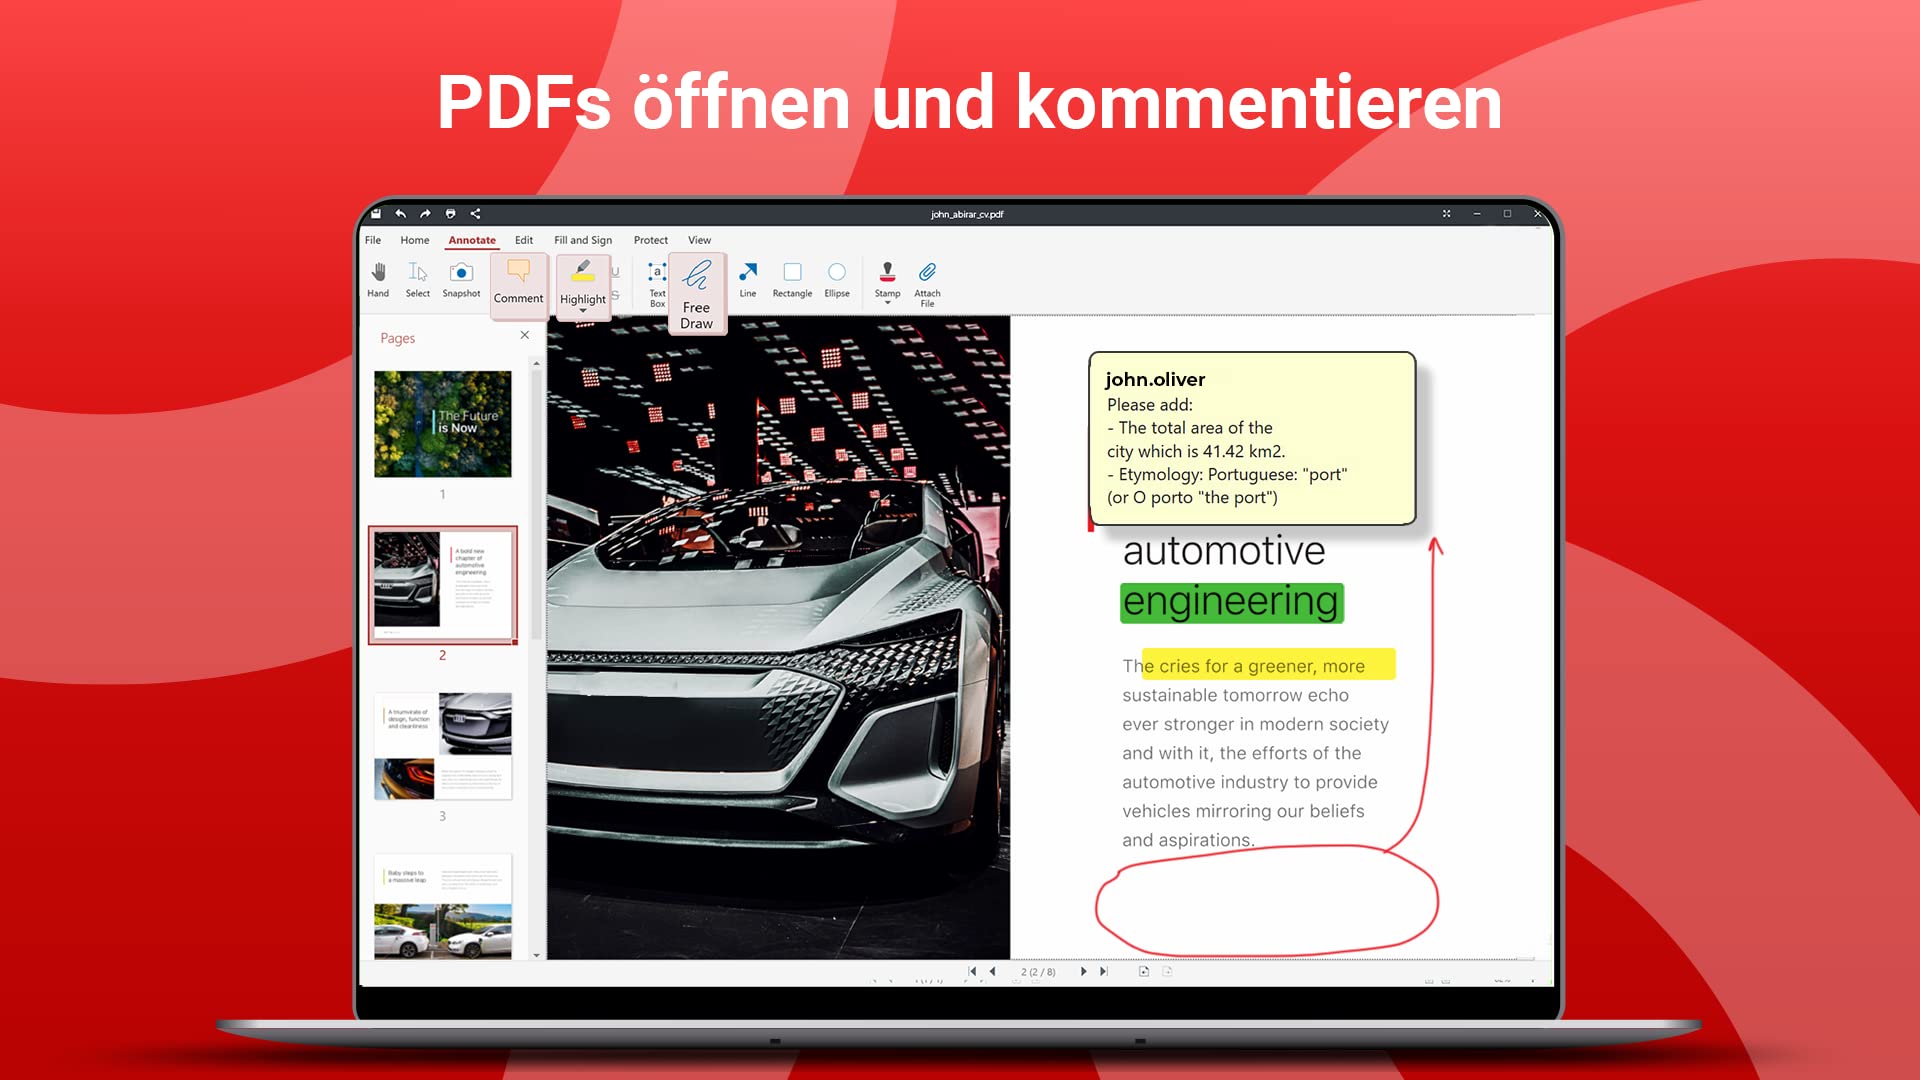
Task: Click the file name 'john_abirar_cv.pdf' in title bar
Action: [x=967, y=214]
